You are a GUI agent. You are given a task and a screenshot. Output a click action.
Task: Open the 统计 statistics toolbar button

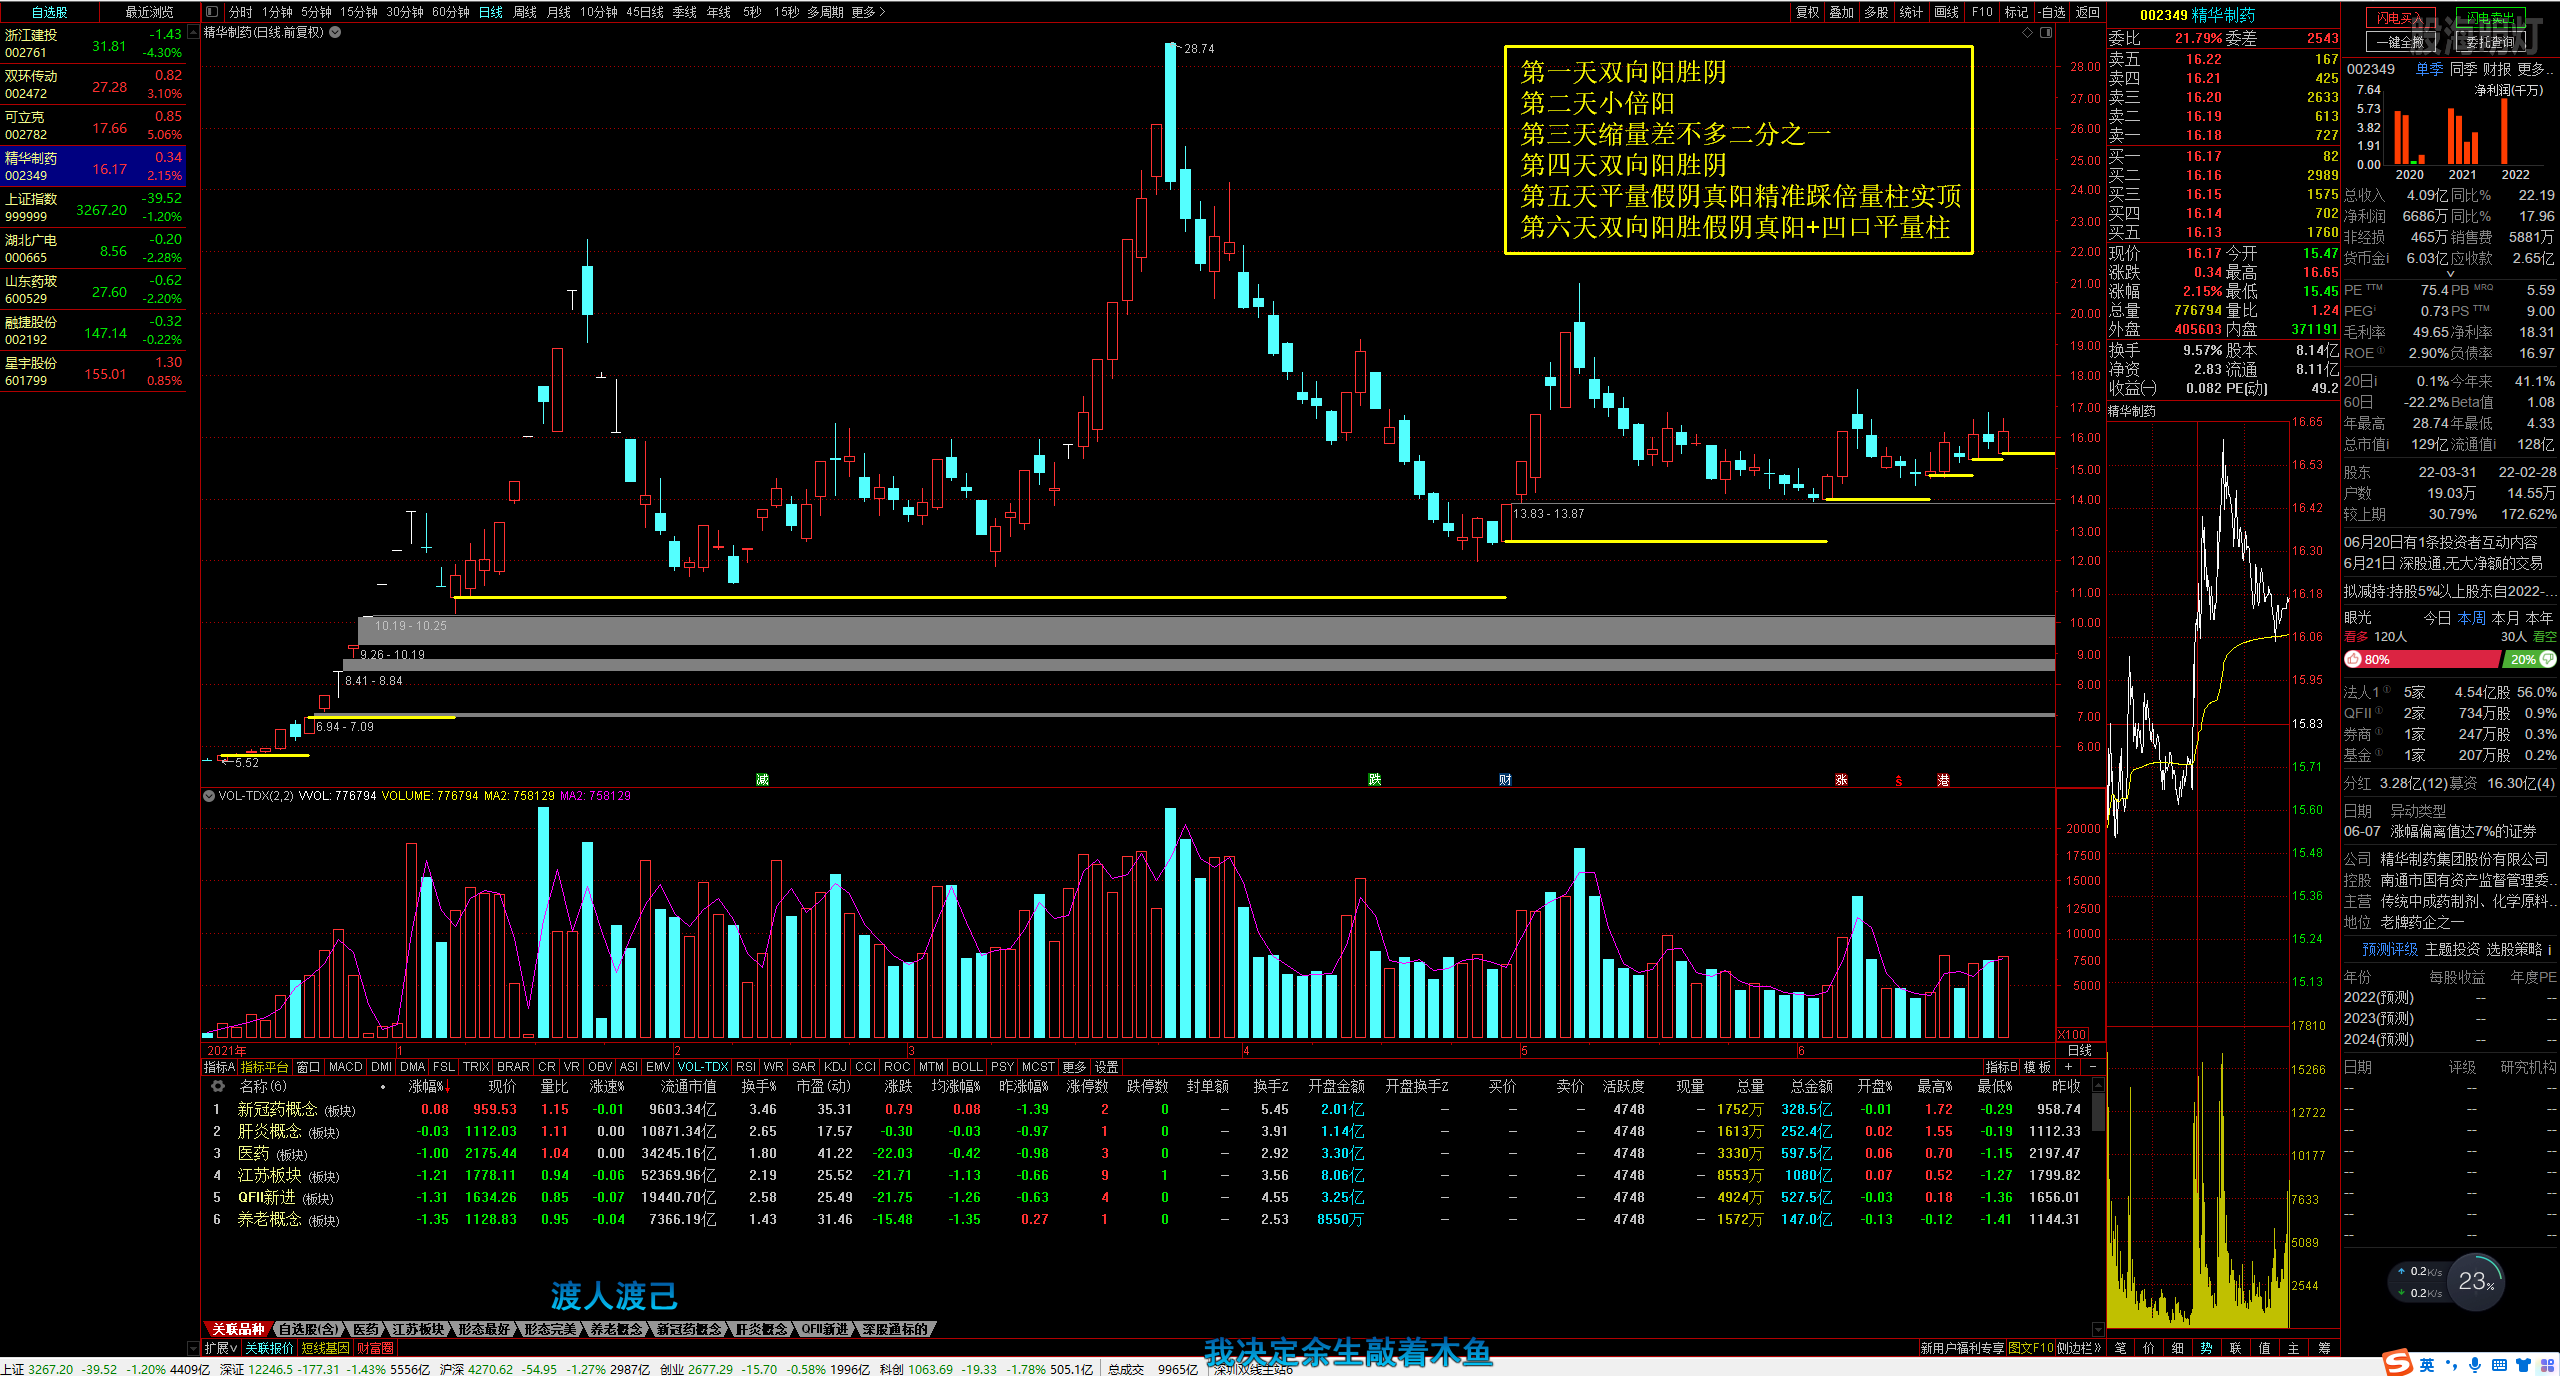coord(1911,12)
